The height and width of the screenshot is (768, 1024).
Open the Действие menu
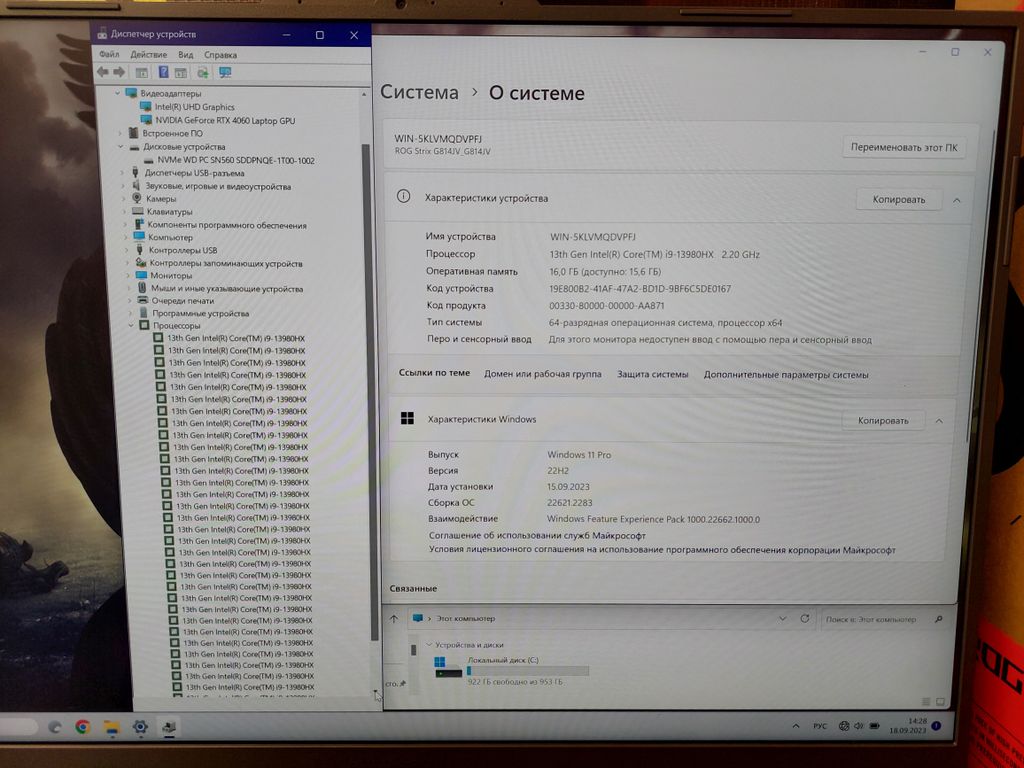[x=148, y=54]
